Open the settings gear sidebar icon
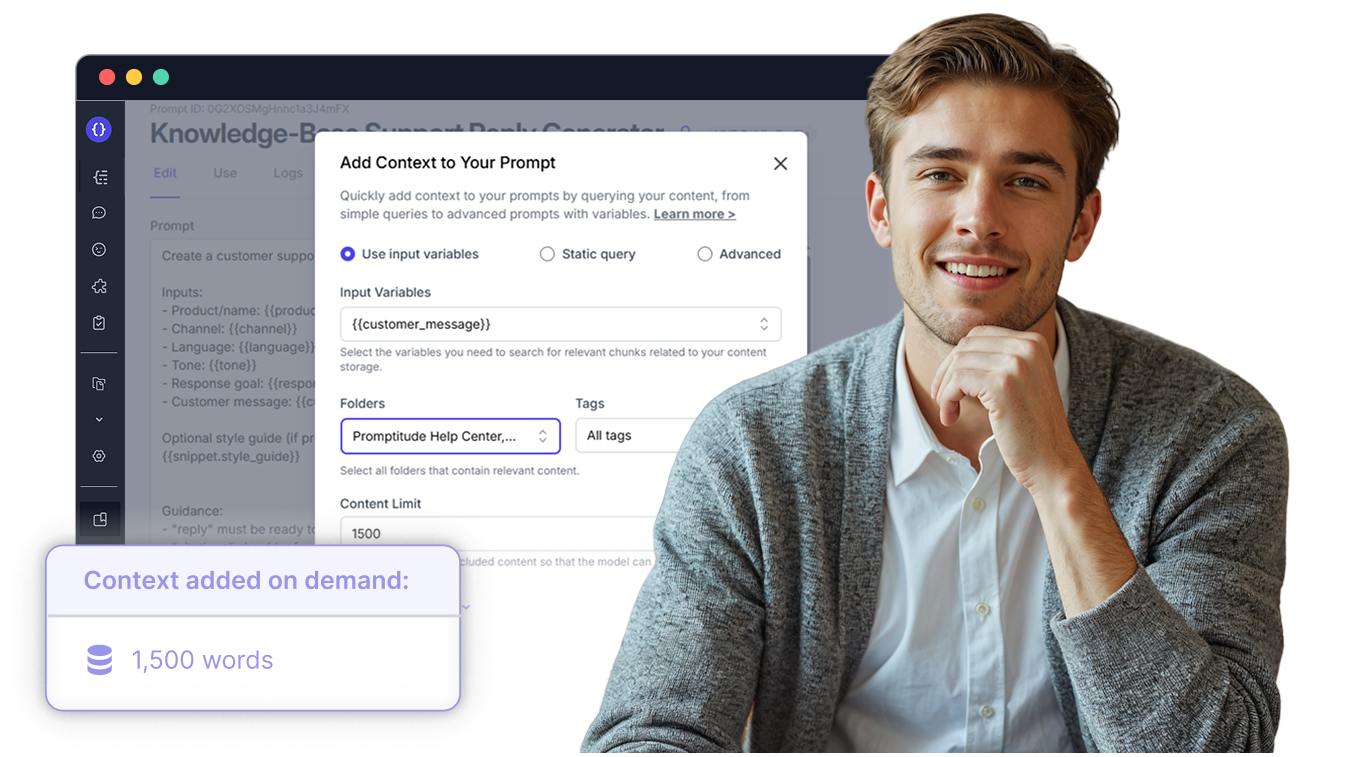Image resolution: width=1353 pixels, height=757 pixels. (99, 456)
